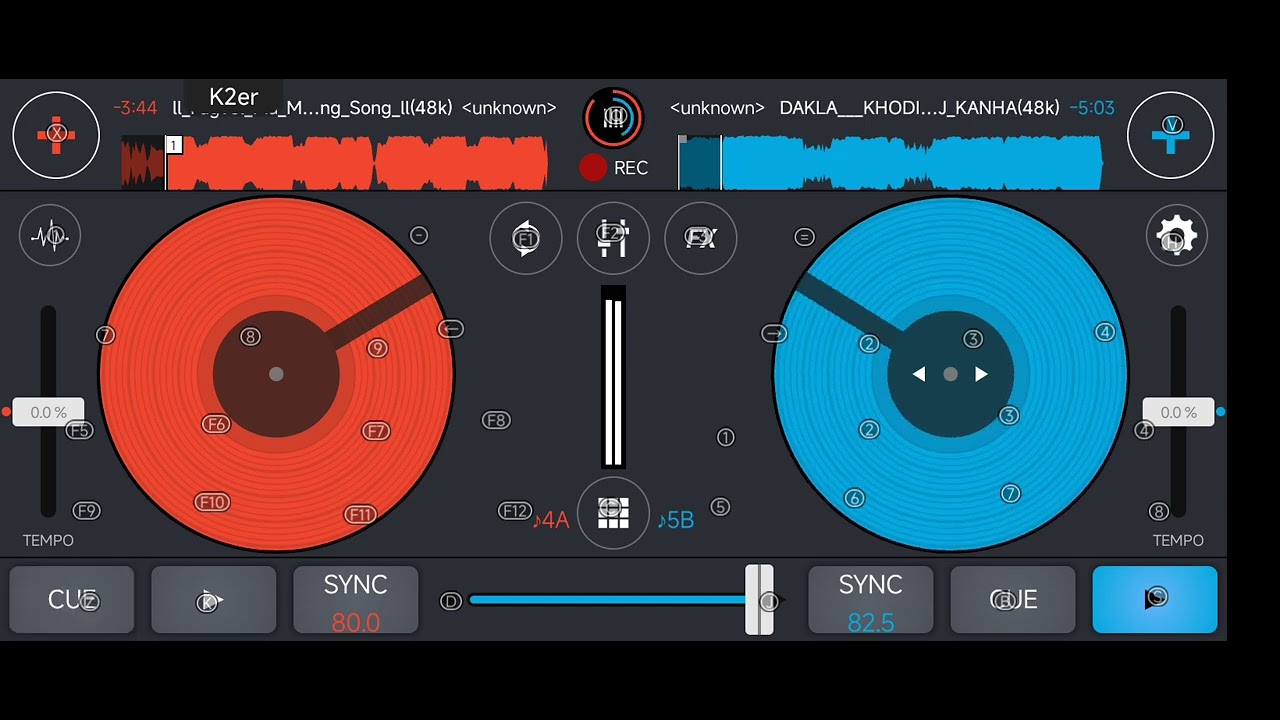This screenshot has width=1280, height=720.
Task: Nudge blue deck backward with left arrow
Action: point(919,374)
